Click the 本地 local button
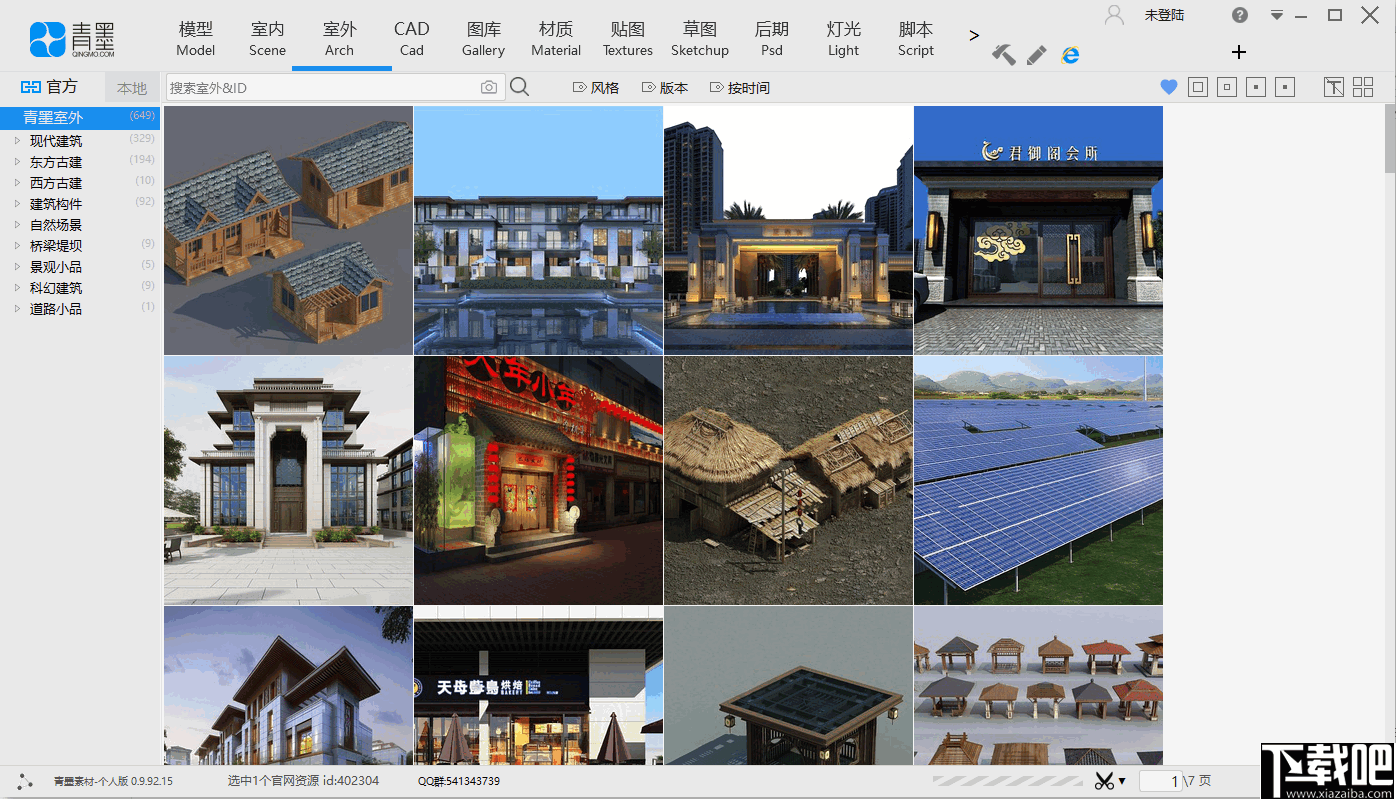 tap(132, 88)
